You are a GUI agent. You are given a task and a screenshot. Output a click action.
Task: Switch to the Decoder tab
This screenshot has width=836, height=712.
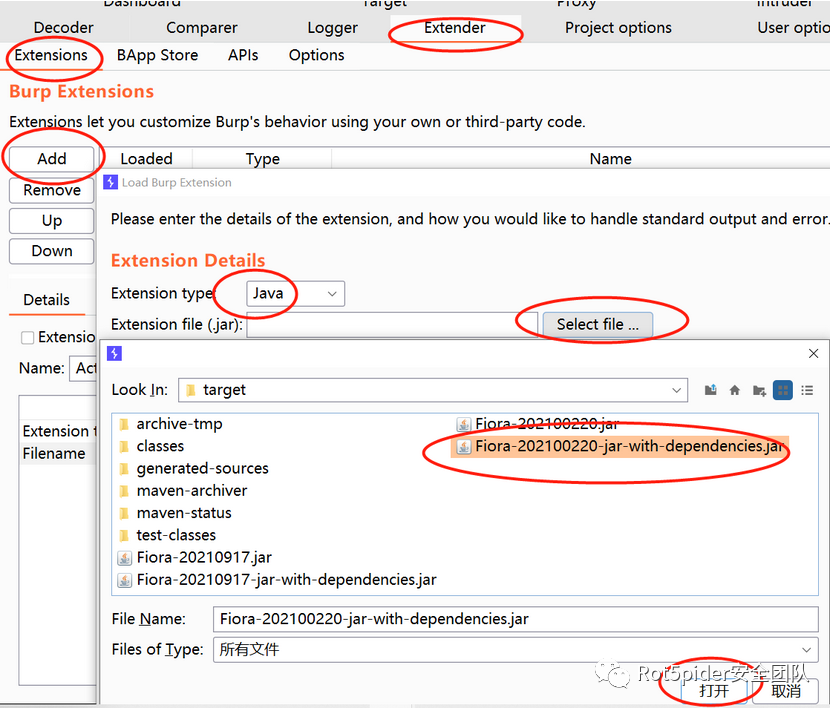pos(63,28)
